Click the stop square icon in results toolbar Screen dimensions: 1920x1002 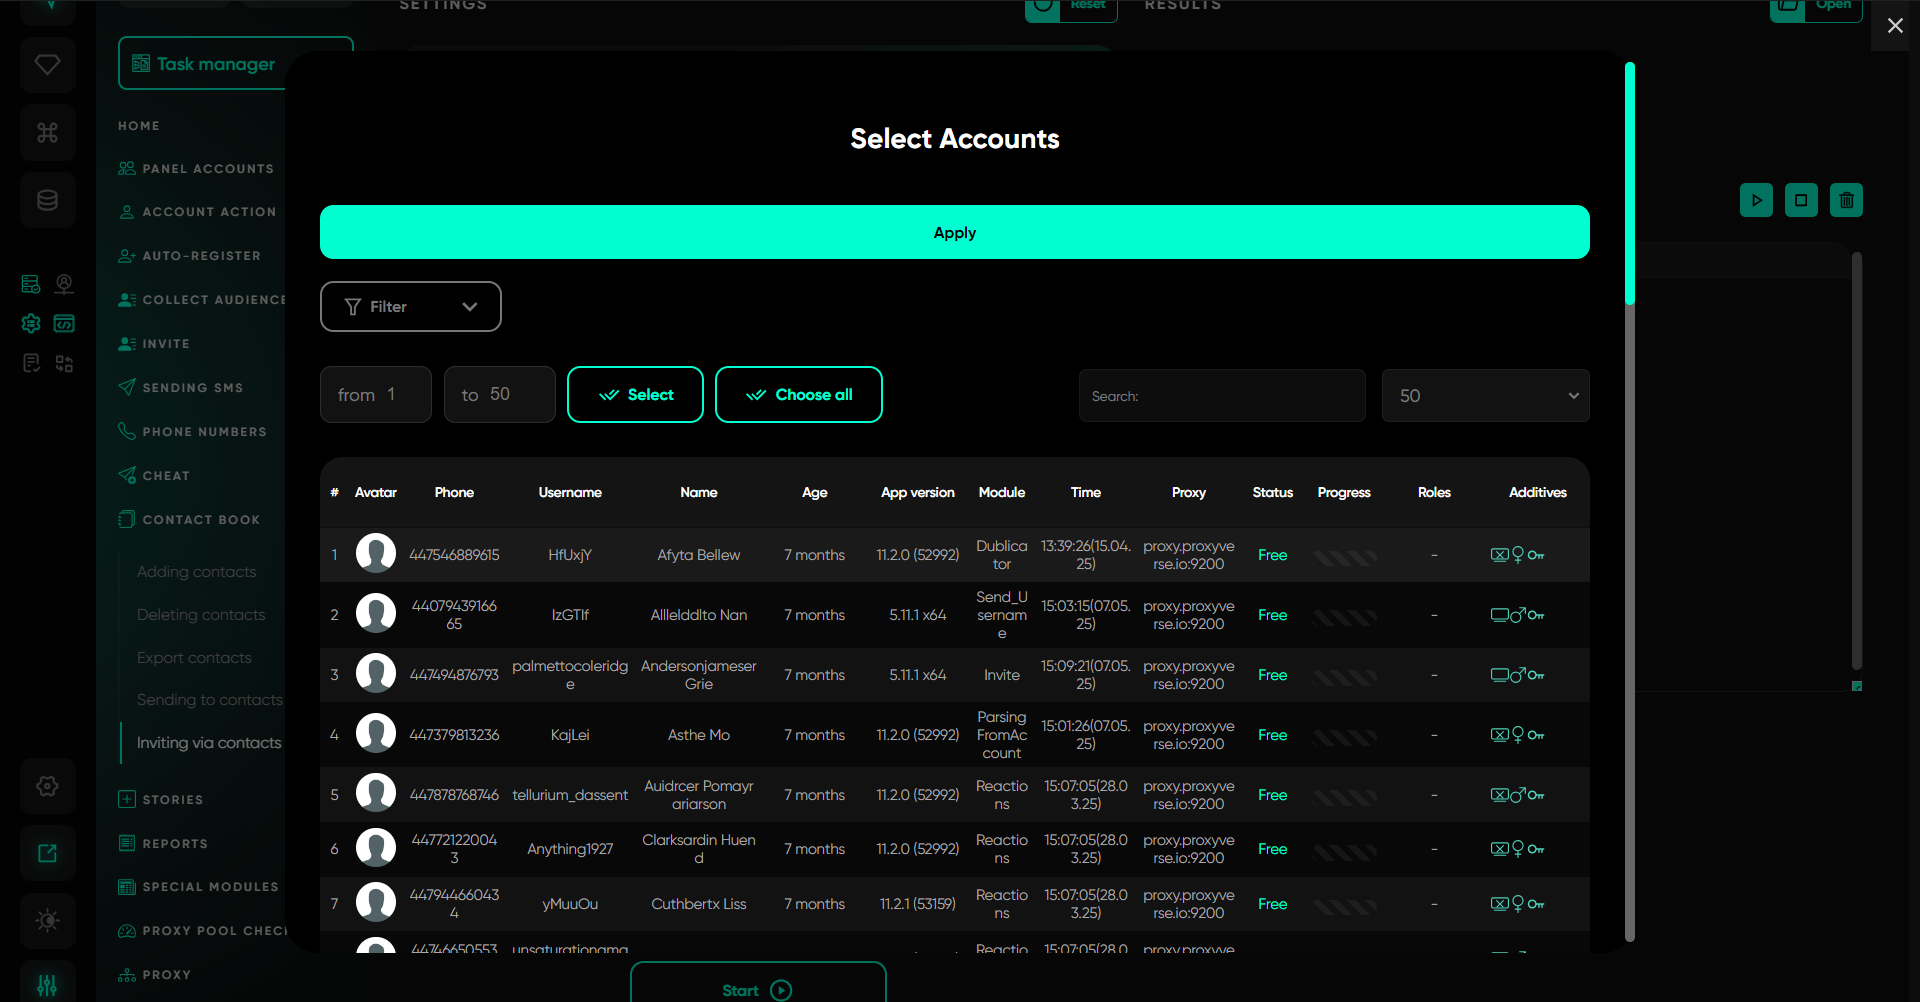1801,200
